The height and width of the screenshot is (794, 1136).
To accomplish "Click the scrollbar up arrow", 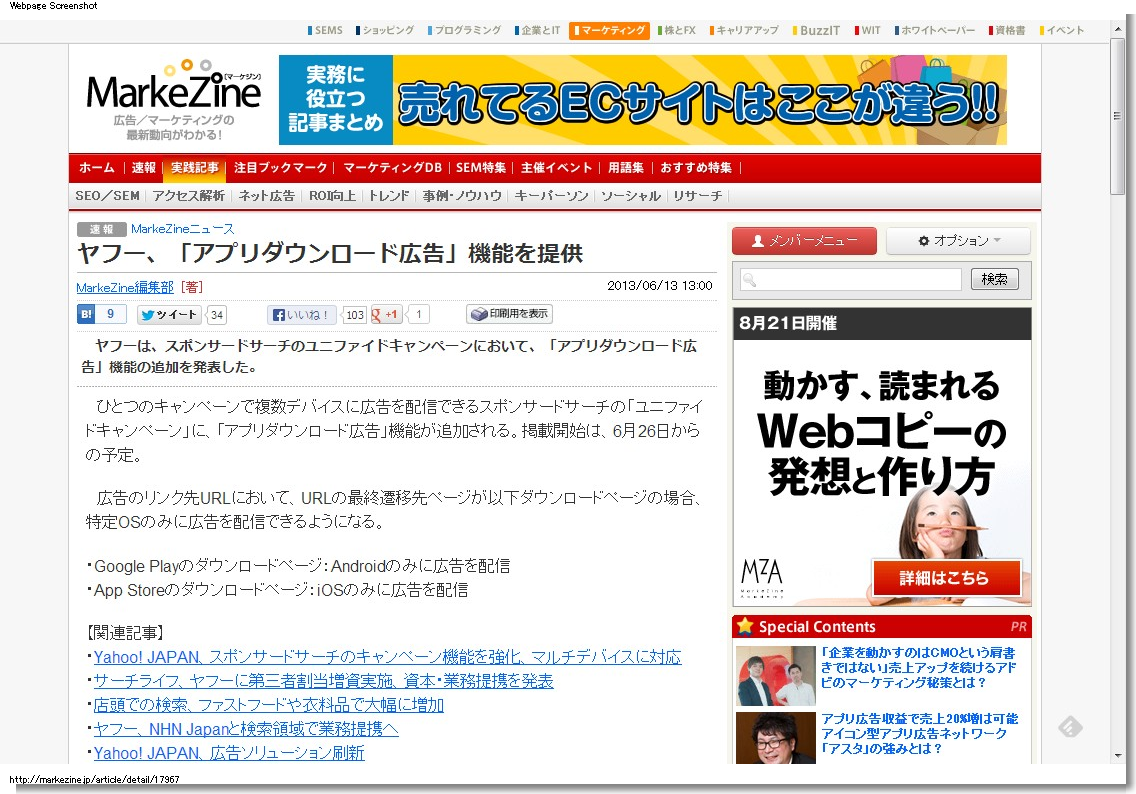I will pos(1118,30).
